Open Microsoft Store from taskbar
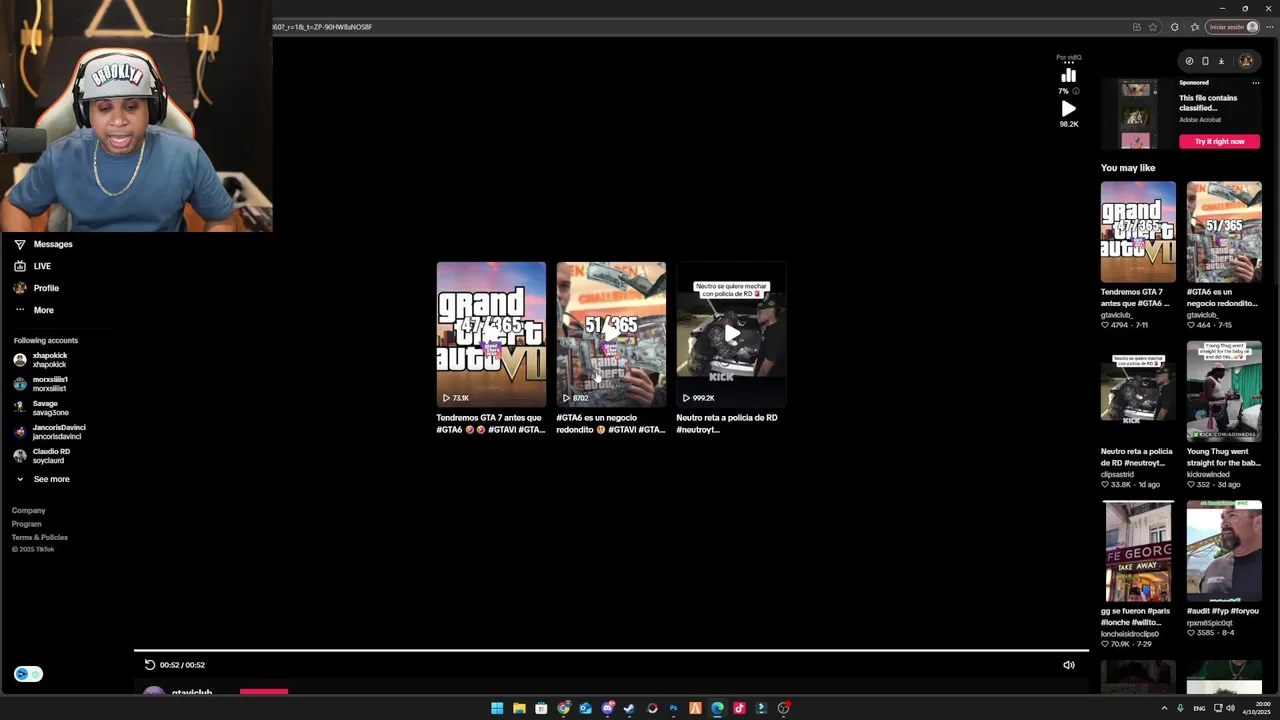 tap(541, 708)
